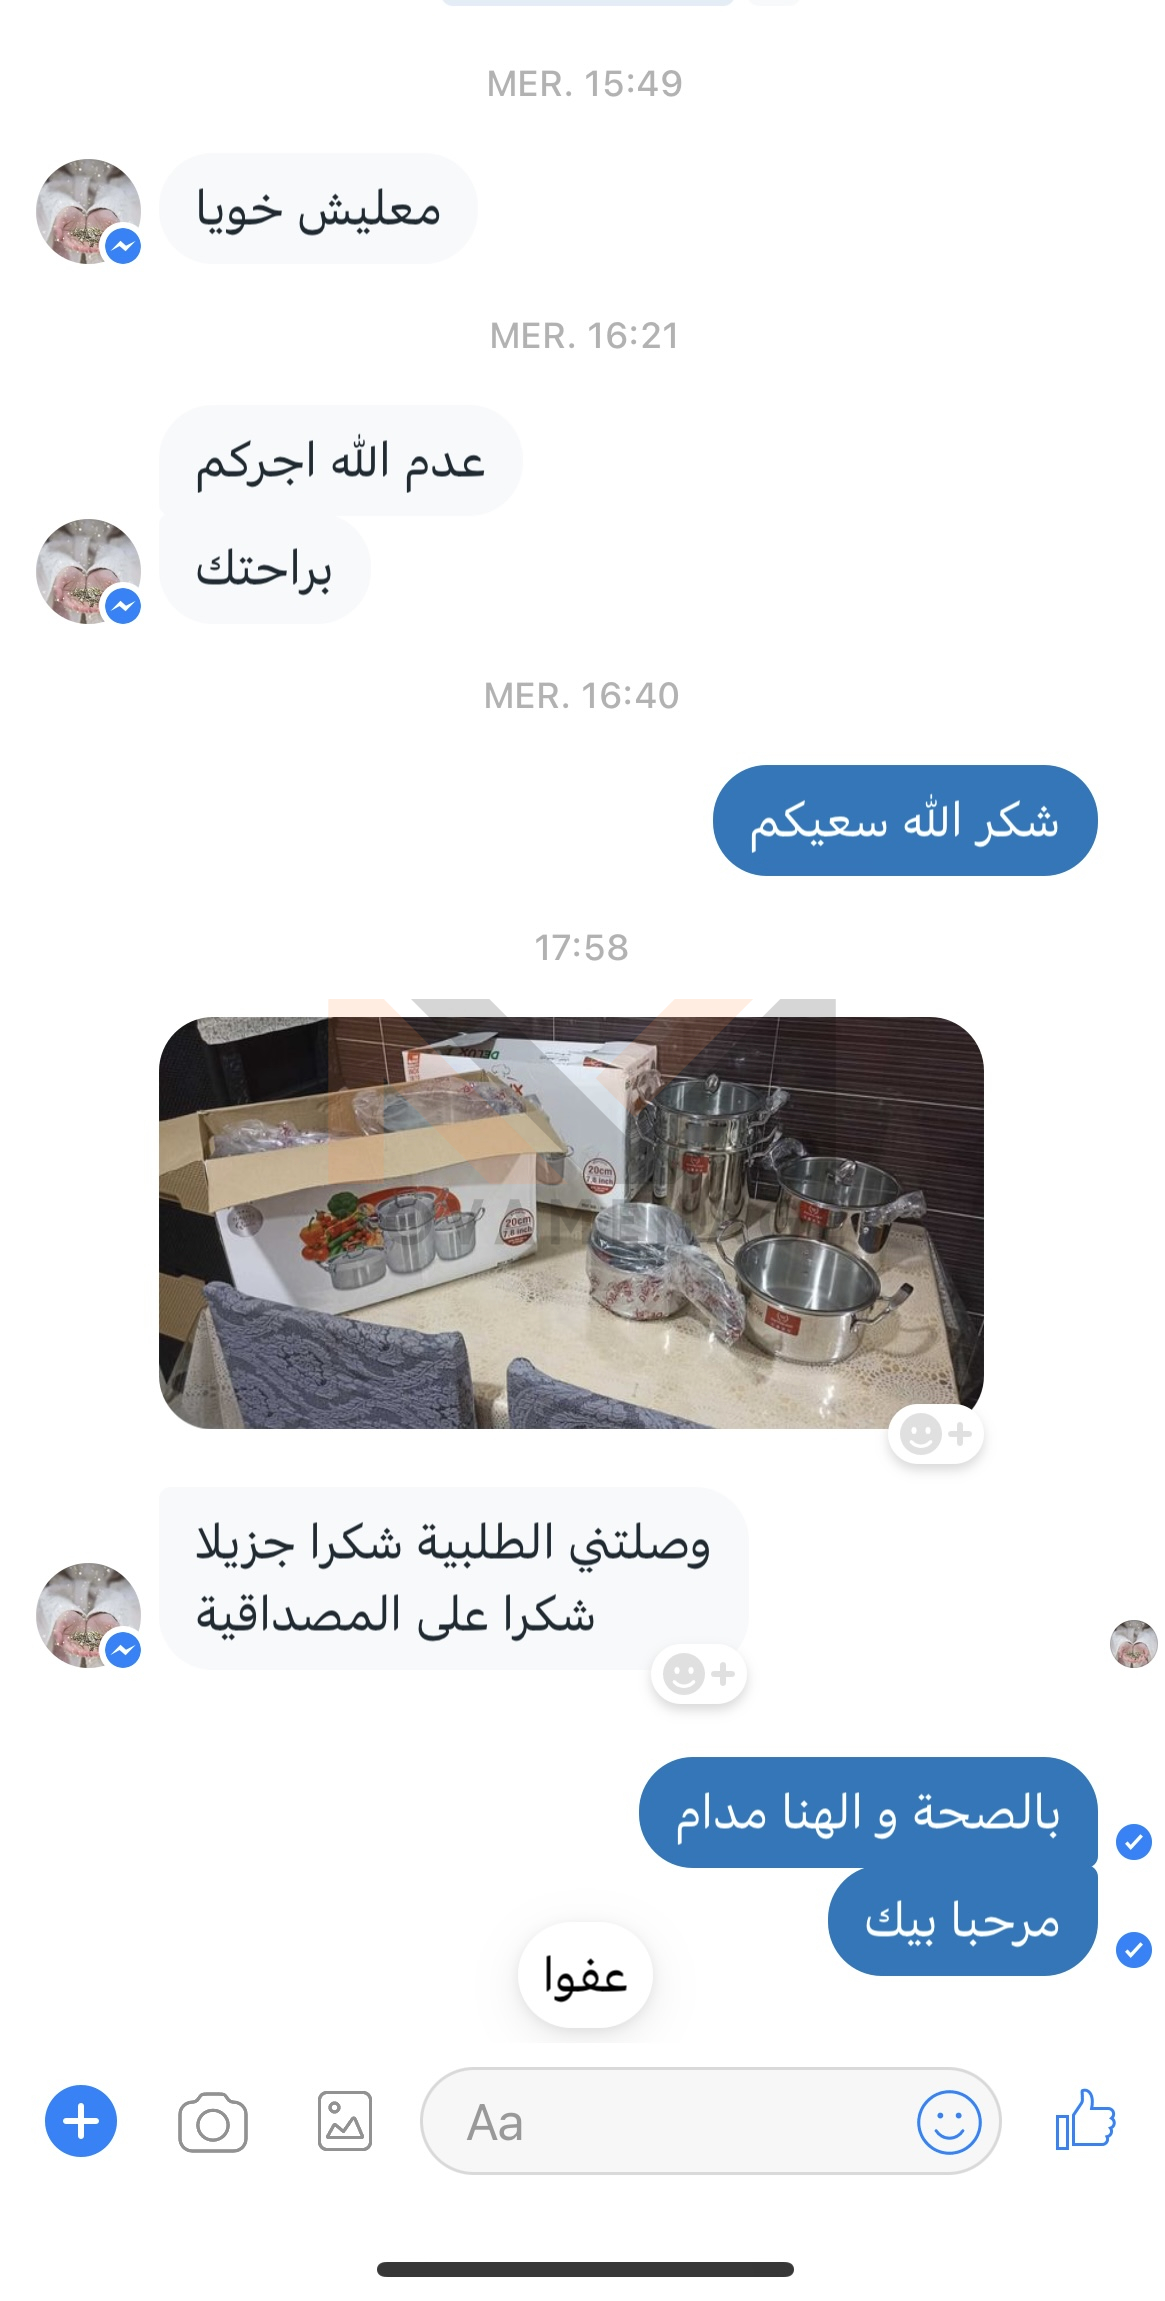Screen dimensions: 1165x2301
Task: Add a reaction to the cookware photo
Action: (936, 1434)
